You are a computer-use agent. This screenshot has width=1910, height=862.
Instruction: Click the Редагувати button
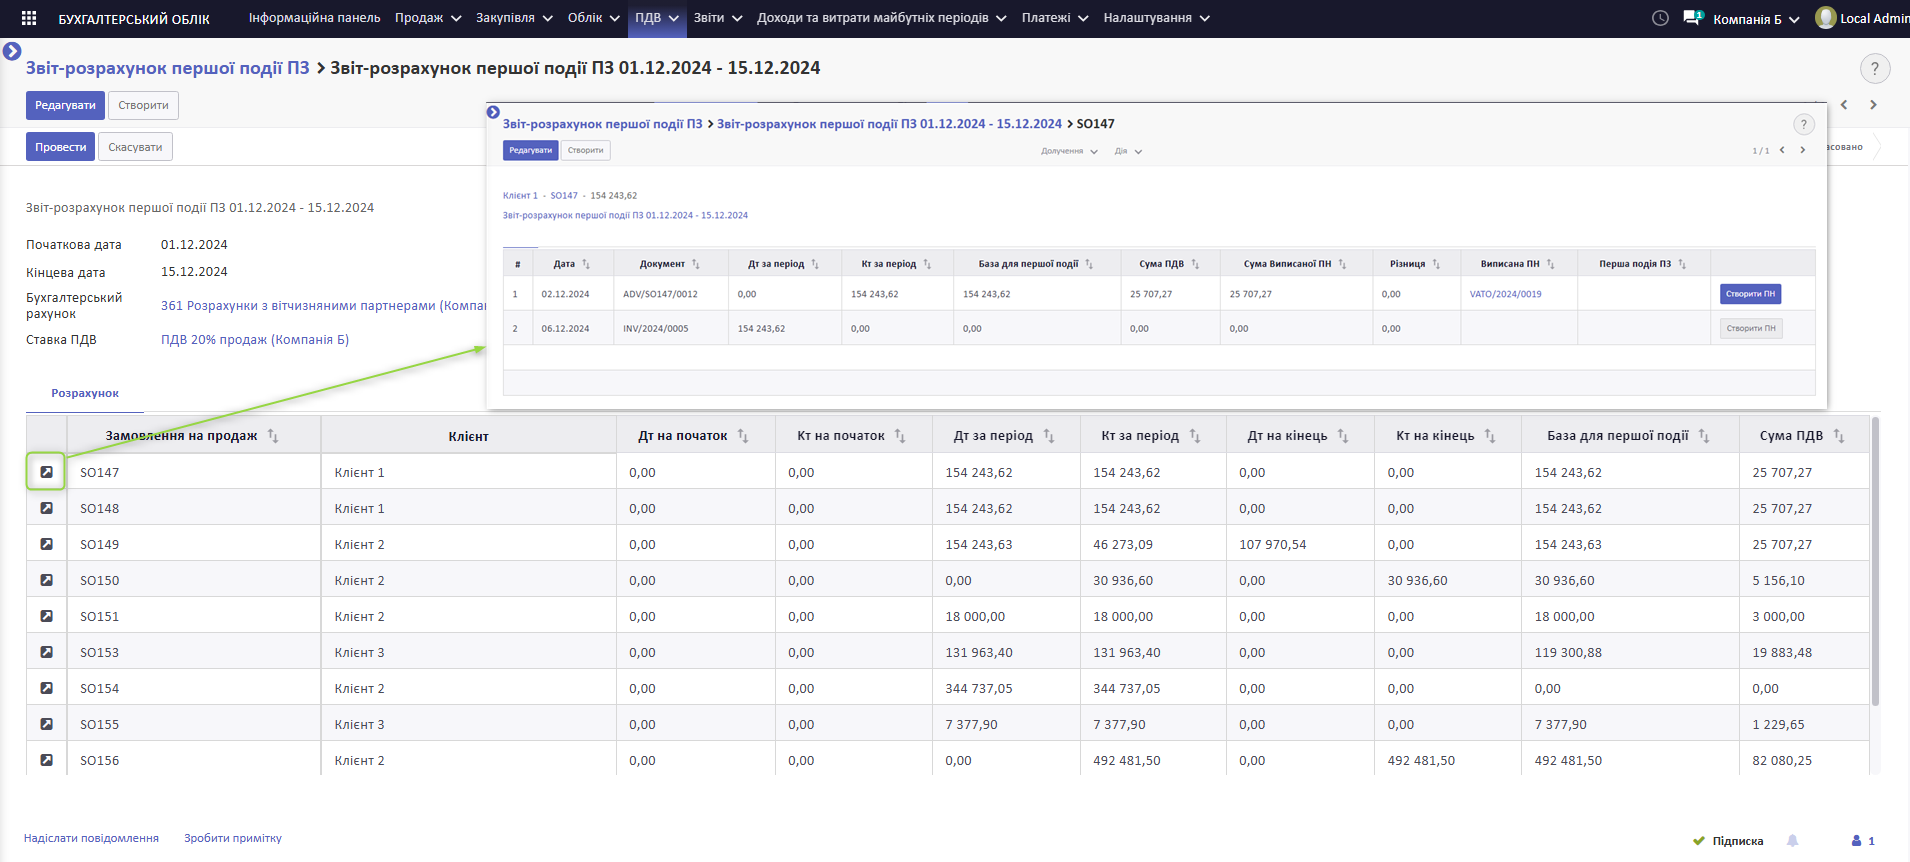[x=65, y=105]
